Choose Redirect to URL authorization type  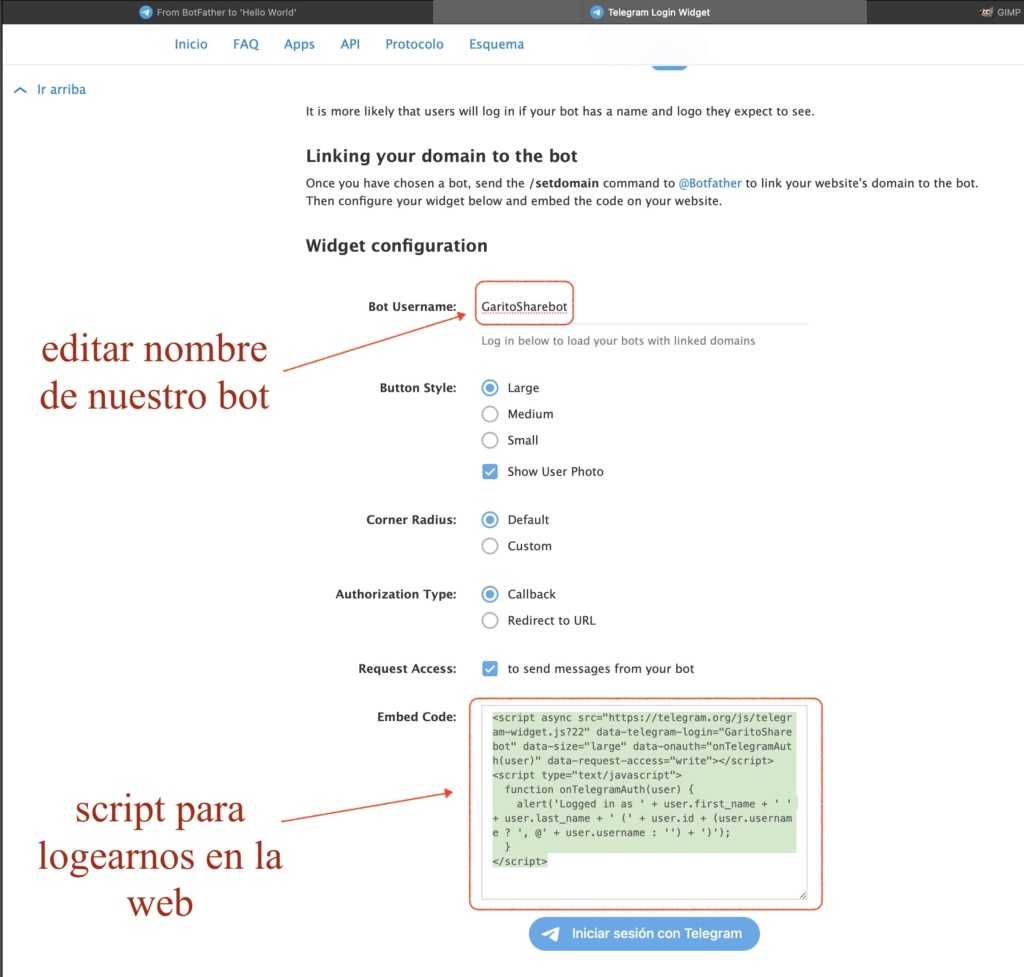pyautogui.click(x=490, y=620)
